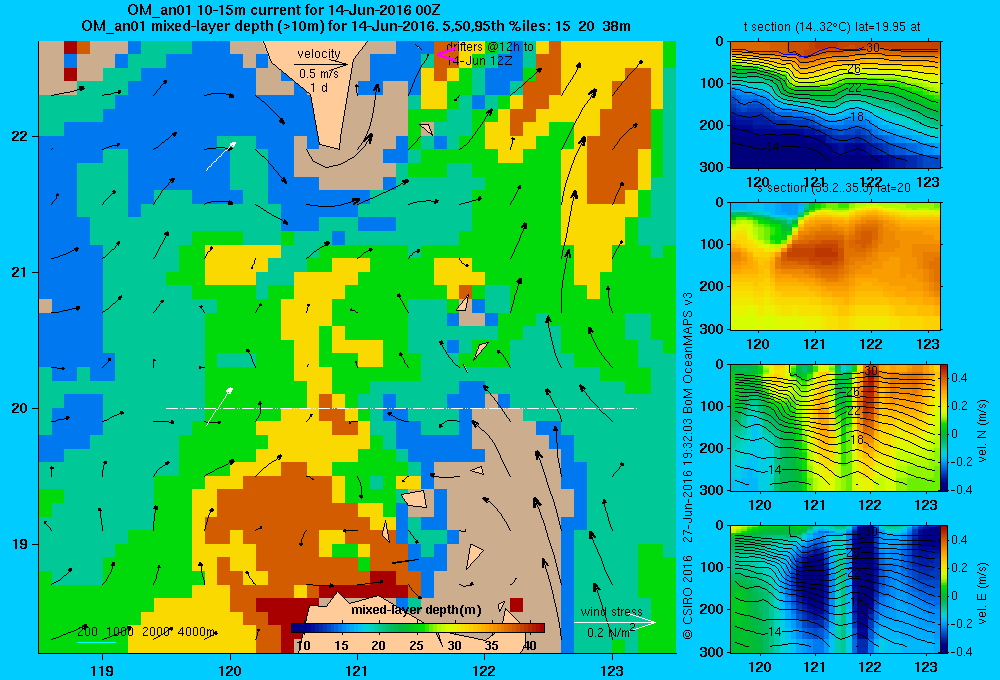Viewport: 1000px width, 680px height.
Task: Click the 'drifters @12h to' label
Action: pyautogui.click(x=490, y=47)
